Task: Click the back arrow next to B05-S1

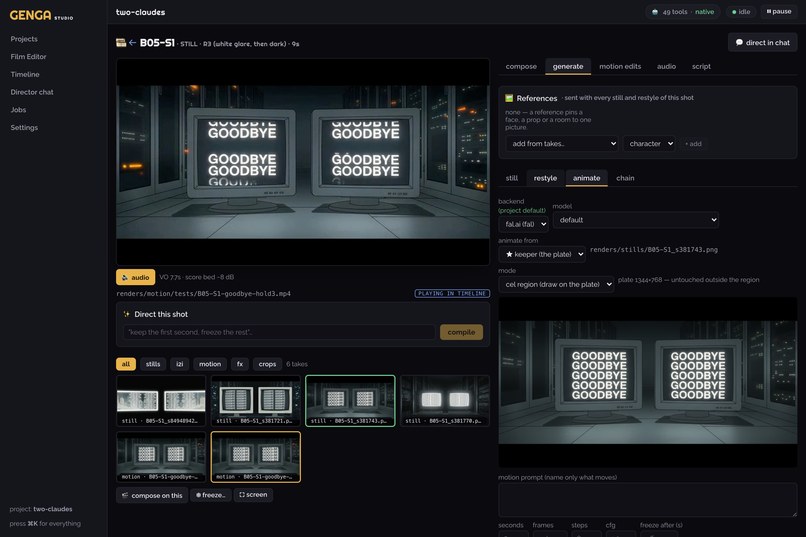Action: pyautogui.click(x=133, y=43)
